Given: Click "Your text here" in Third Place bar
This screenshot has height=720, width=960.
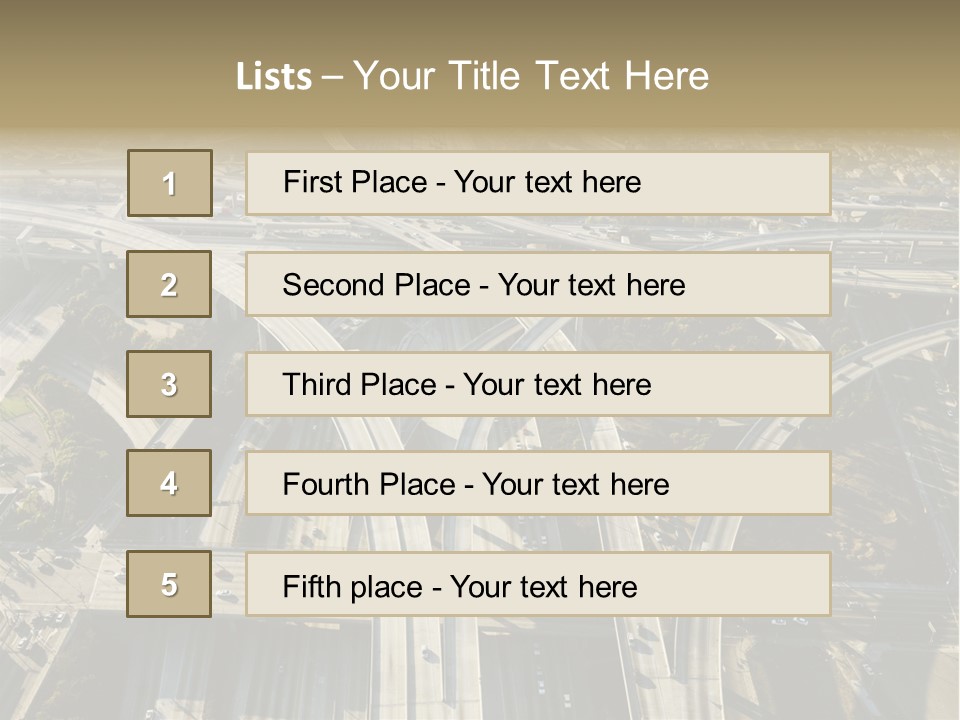Looking at the screenshot, I should (557, 385).
